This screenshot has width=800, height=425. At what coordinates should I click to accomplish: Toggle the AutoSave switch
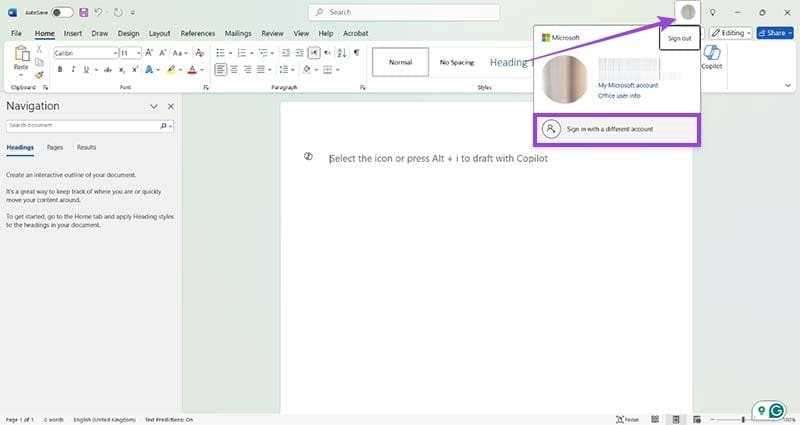[x=62, y=12]
